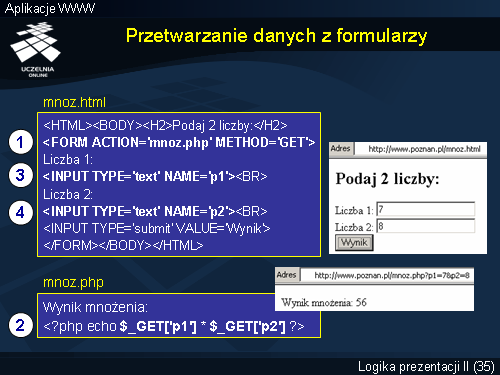
Task: Click the 'mnoz.html' file name label
Action: (x=74, y=102)
